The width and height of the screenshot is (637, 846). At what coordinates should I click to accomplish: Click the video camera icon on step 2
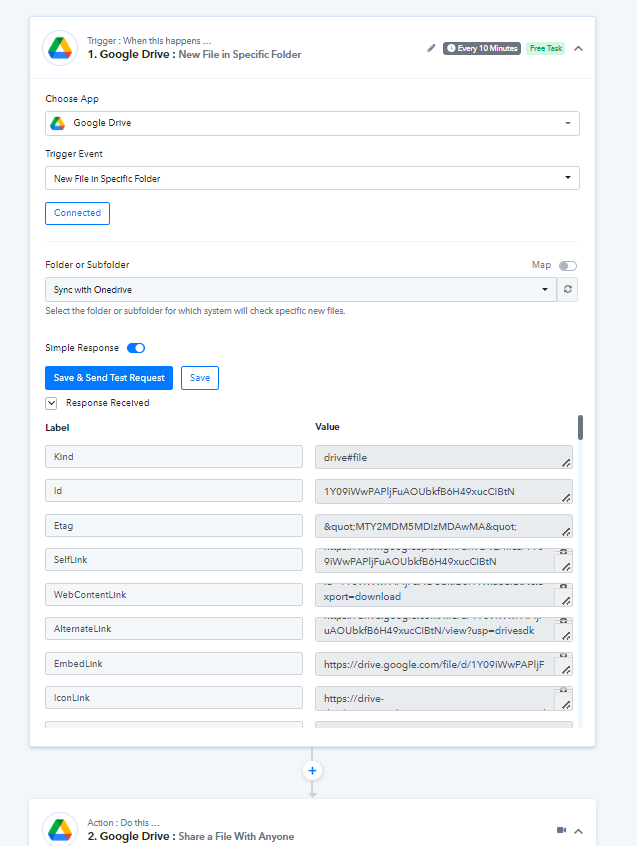[561, 830]
